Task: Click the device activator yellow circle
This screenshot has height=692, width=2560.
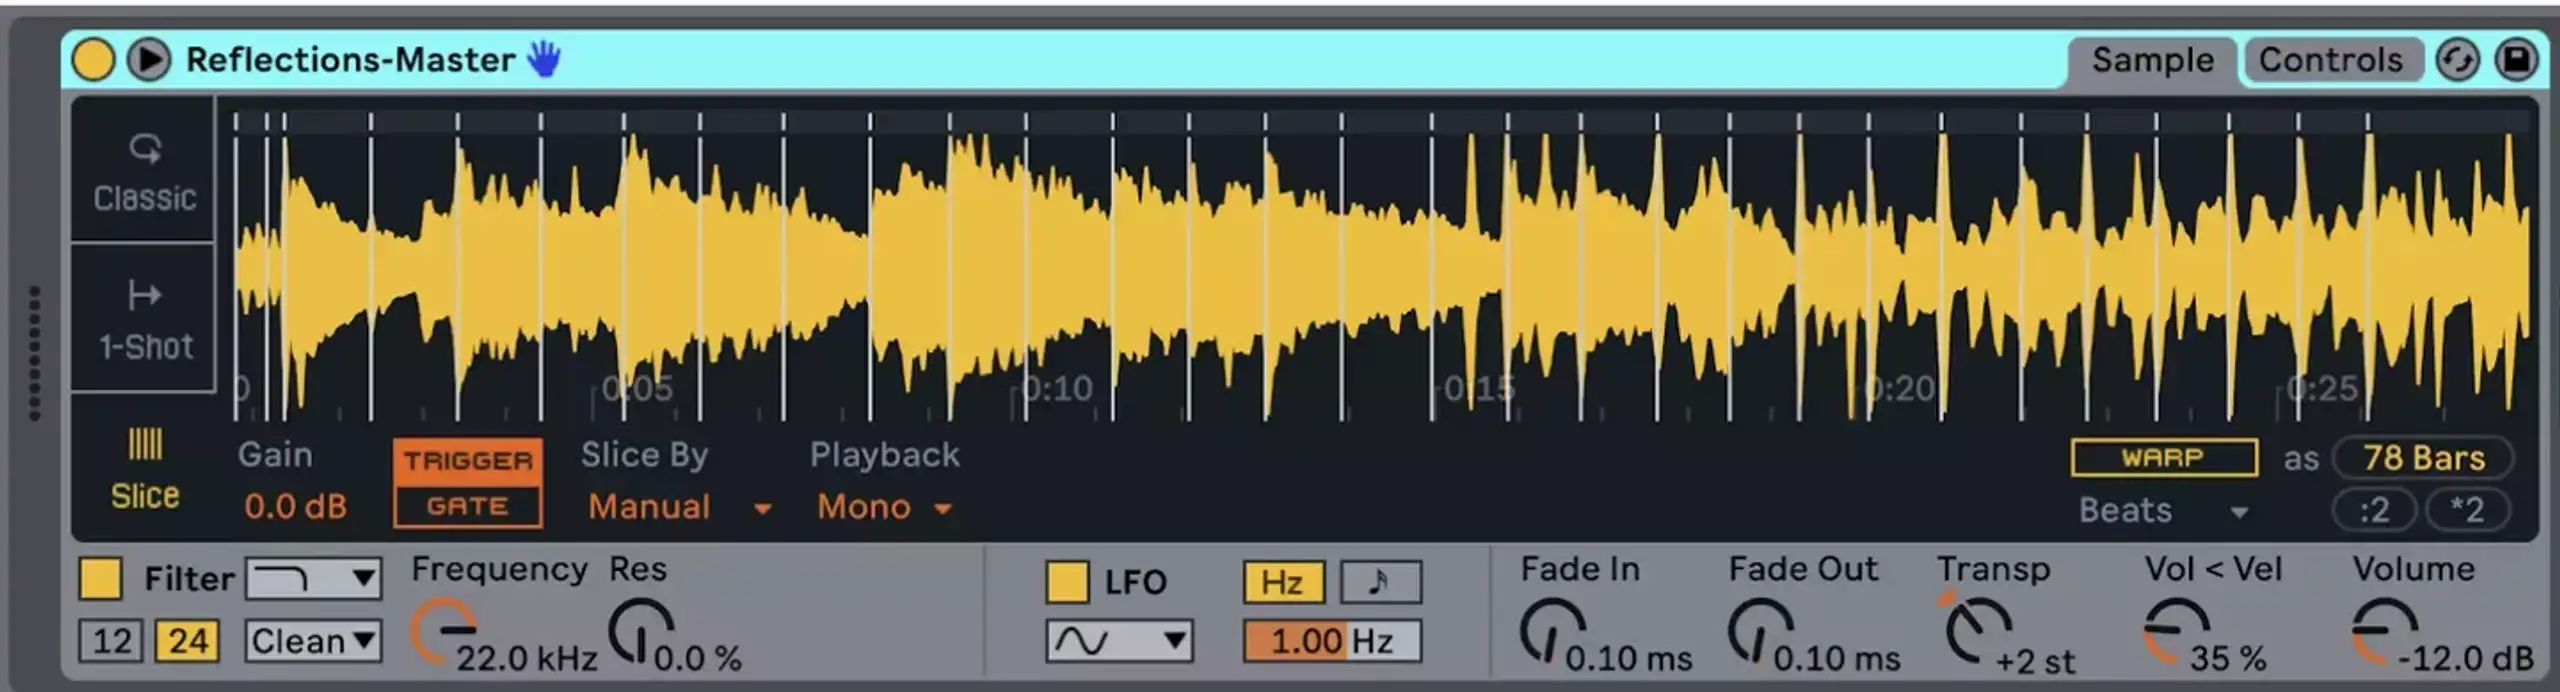Action: pyautogui.click(x=93, y=60)
